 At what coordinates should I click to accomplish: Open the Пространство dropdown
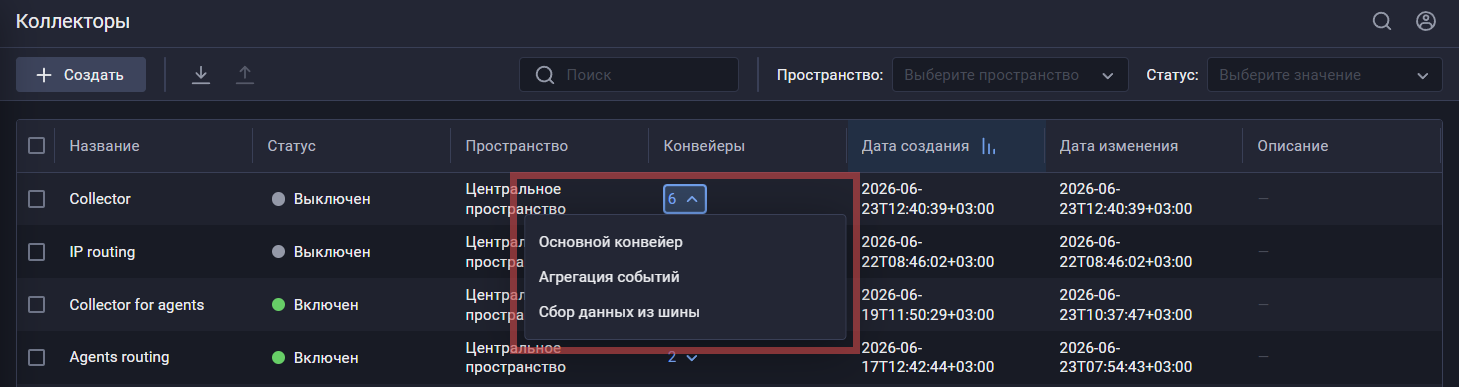point(1010,75)
